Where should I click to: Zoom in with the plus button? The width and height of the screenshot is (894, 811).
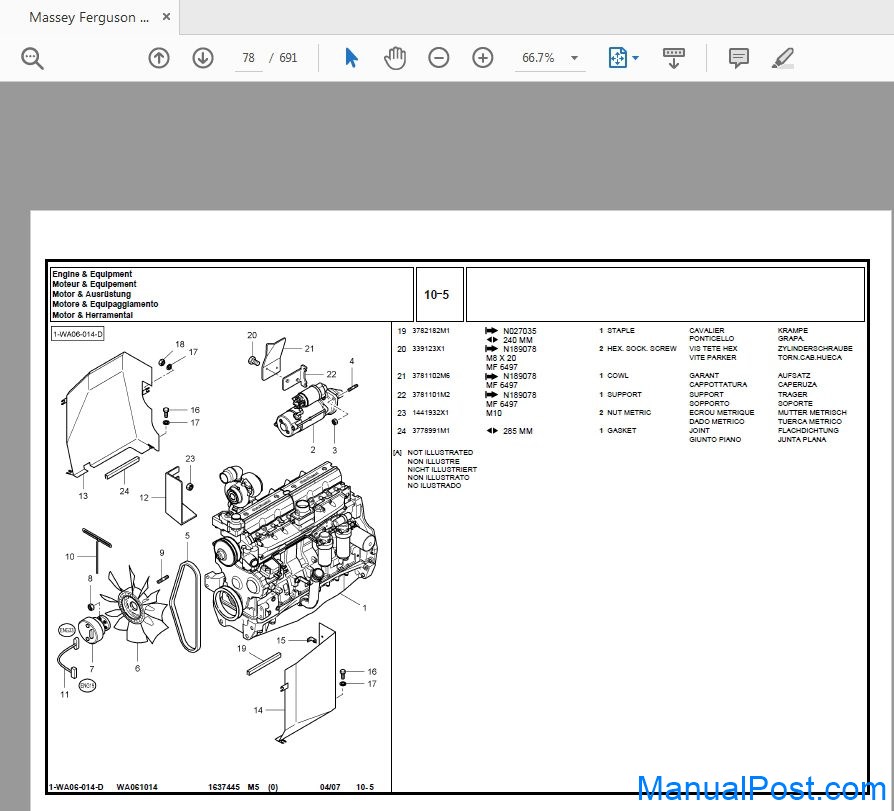point(483,58)
